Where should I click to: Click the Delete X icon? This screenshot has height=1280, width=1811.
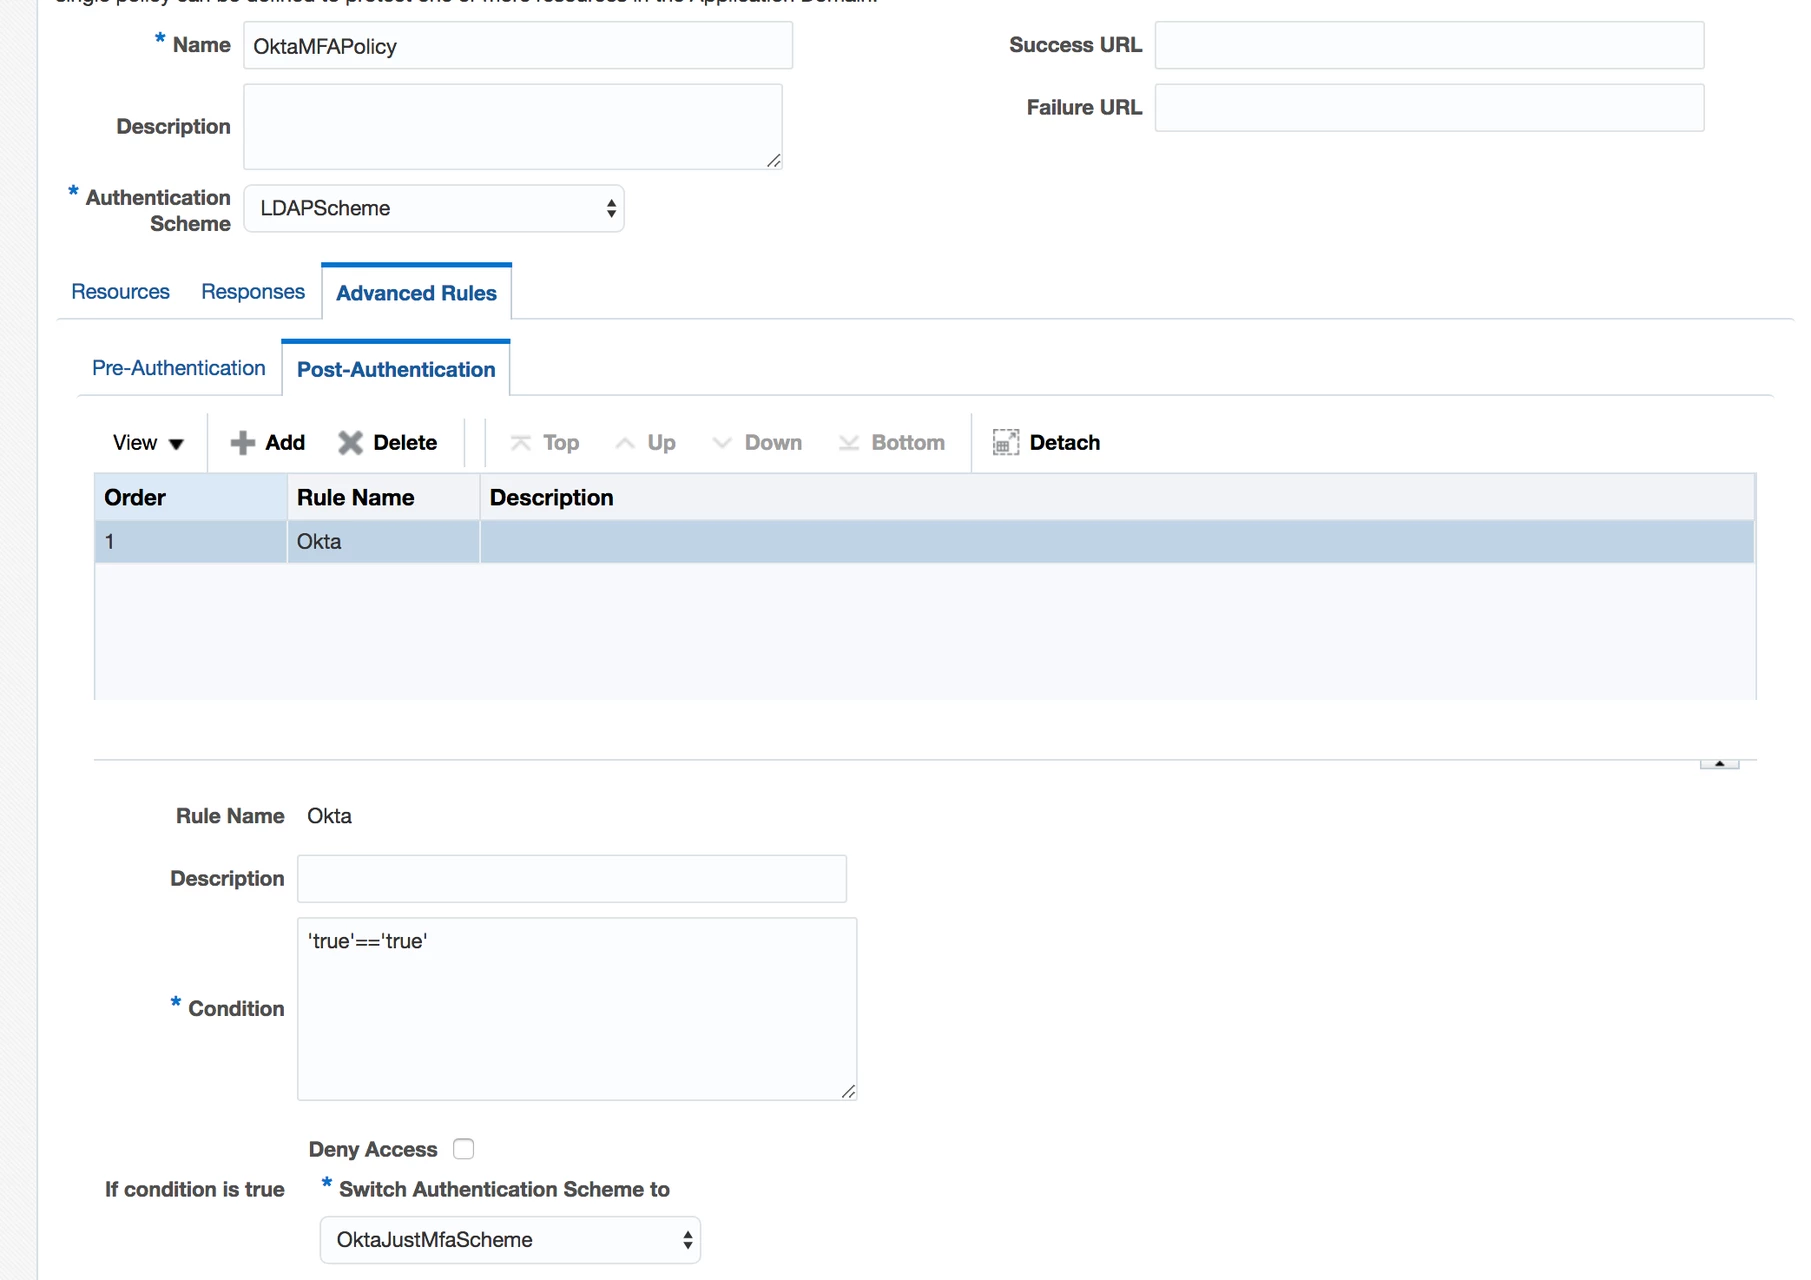point(350,443)
